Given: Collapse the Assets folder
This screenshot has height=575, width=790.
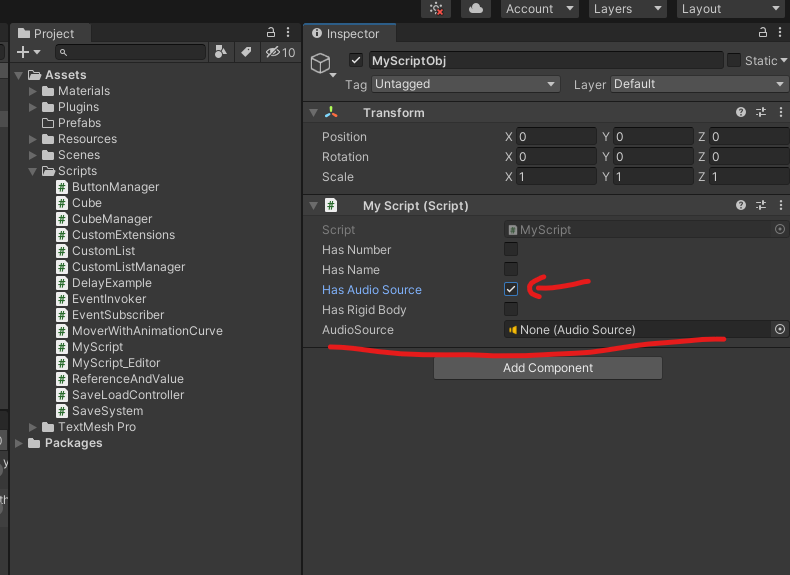Looking at the screenshot, I should 19,75.
